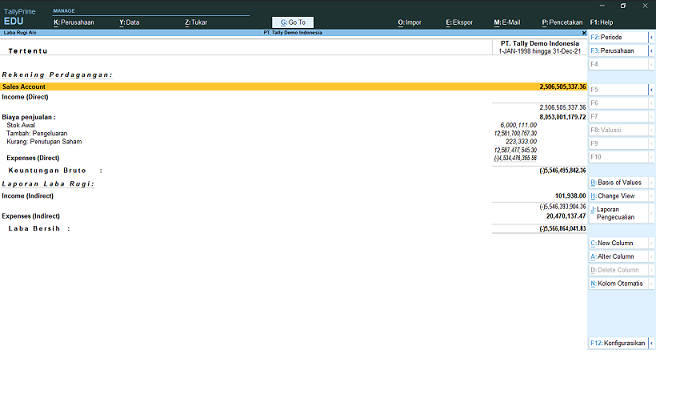Click the arrow beside F3: Perusahaan
The height and width of the screenshot is (414, 690).
(652, 50)
